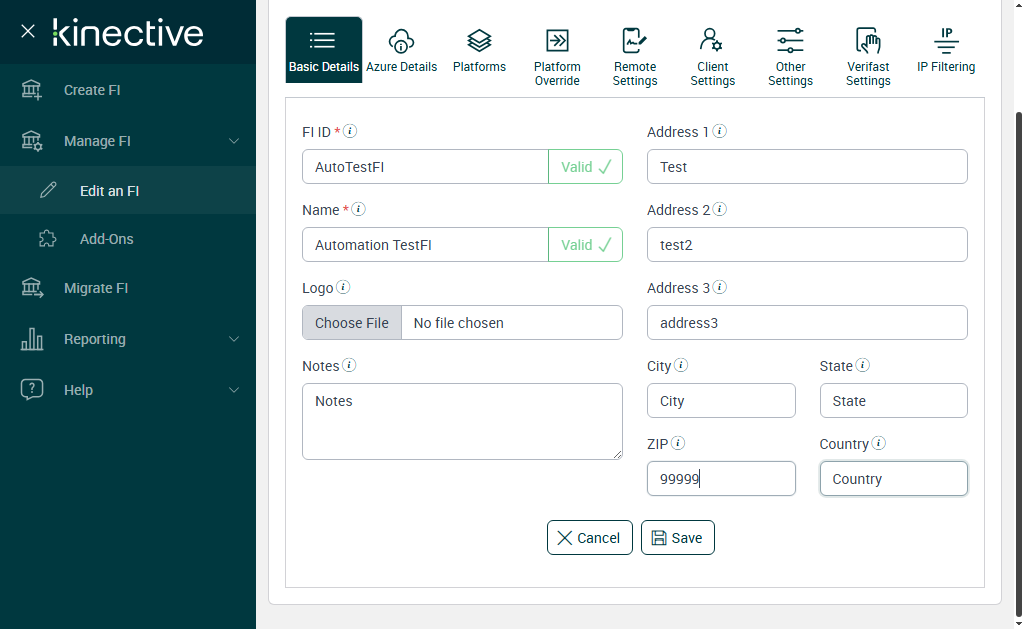Click the Country info icon
This screenshot has height=629, width=1024.
[879, 443]
